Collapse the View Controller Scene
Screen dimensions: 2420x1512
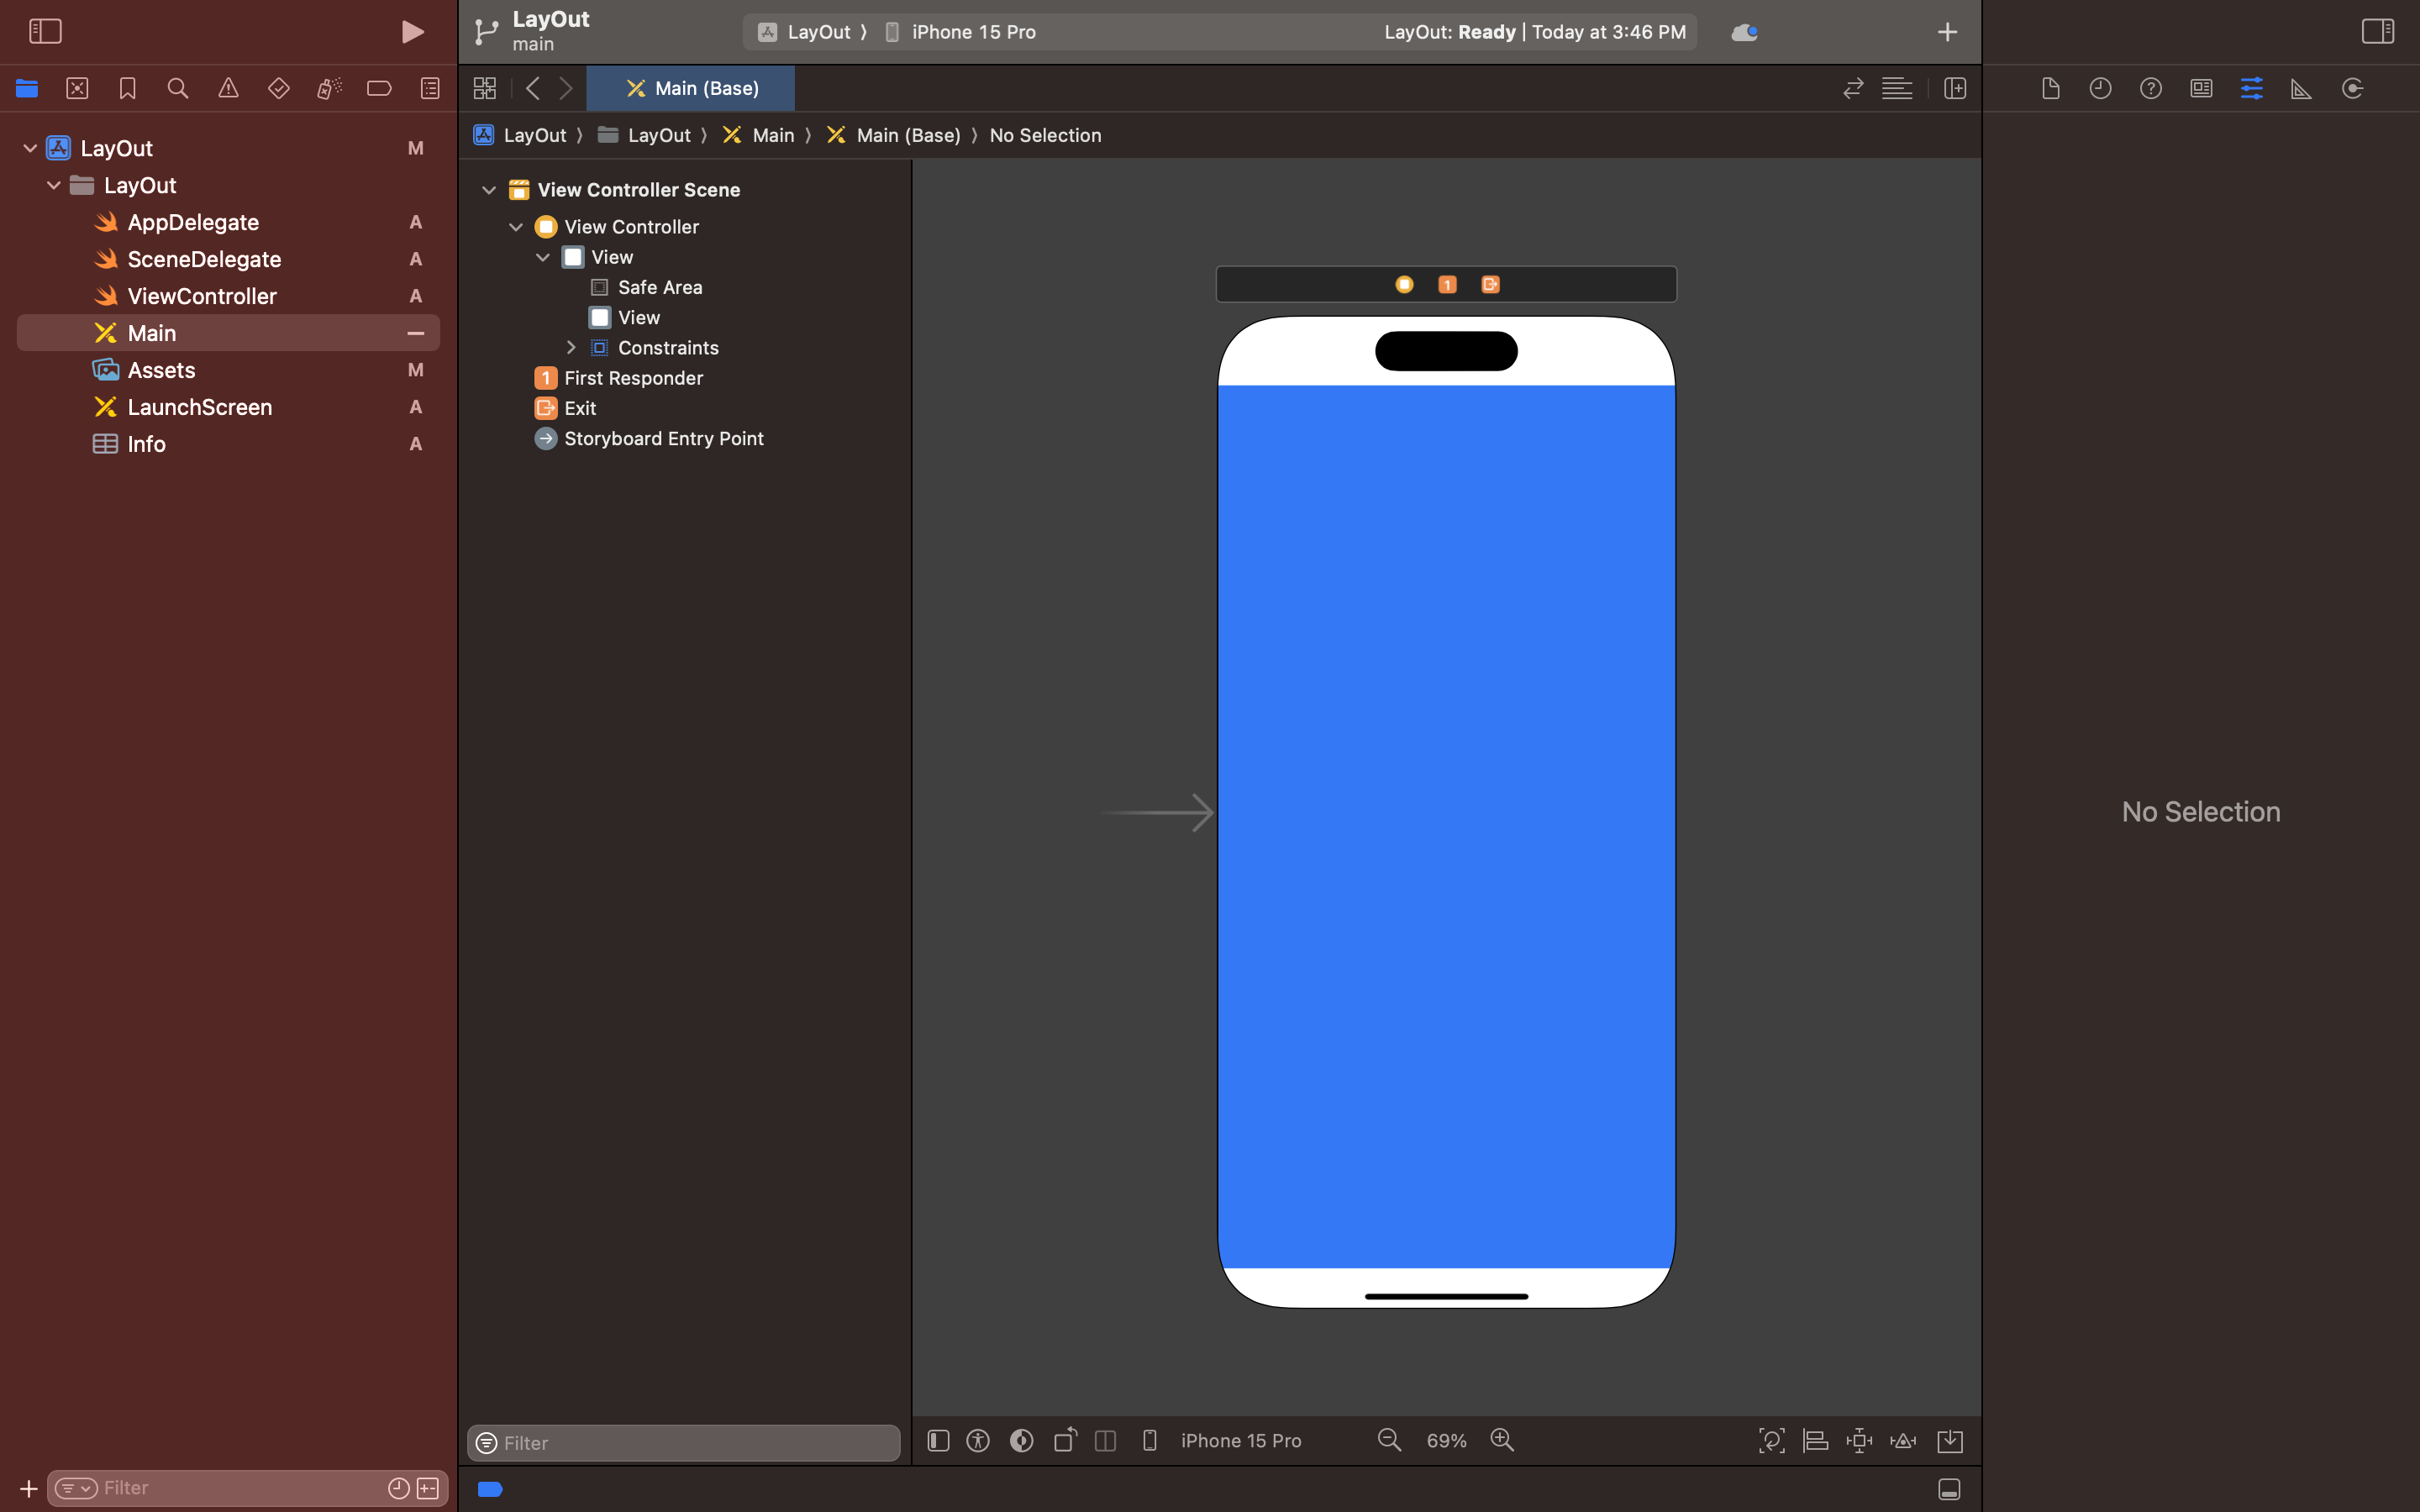click(489, 190)
